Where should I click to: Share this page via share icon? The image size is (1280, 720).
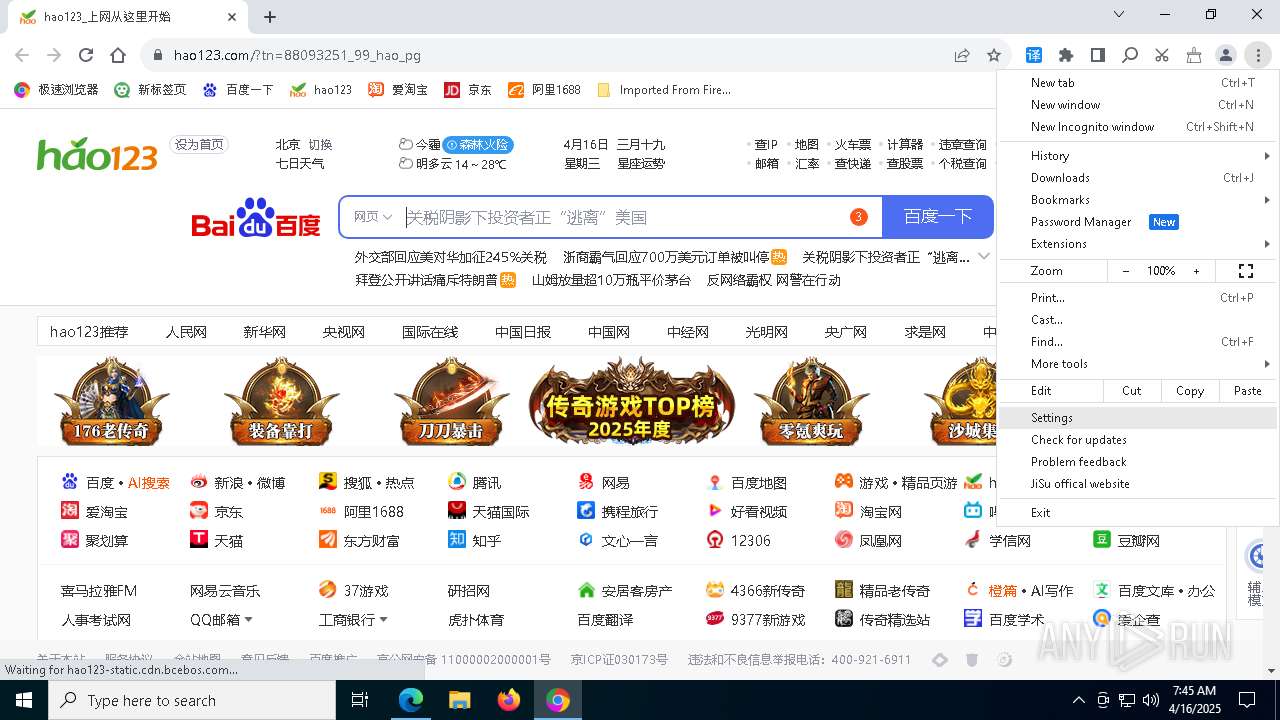961,55
